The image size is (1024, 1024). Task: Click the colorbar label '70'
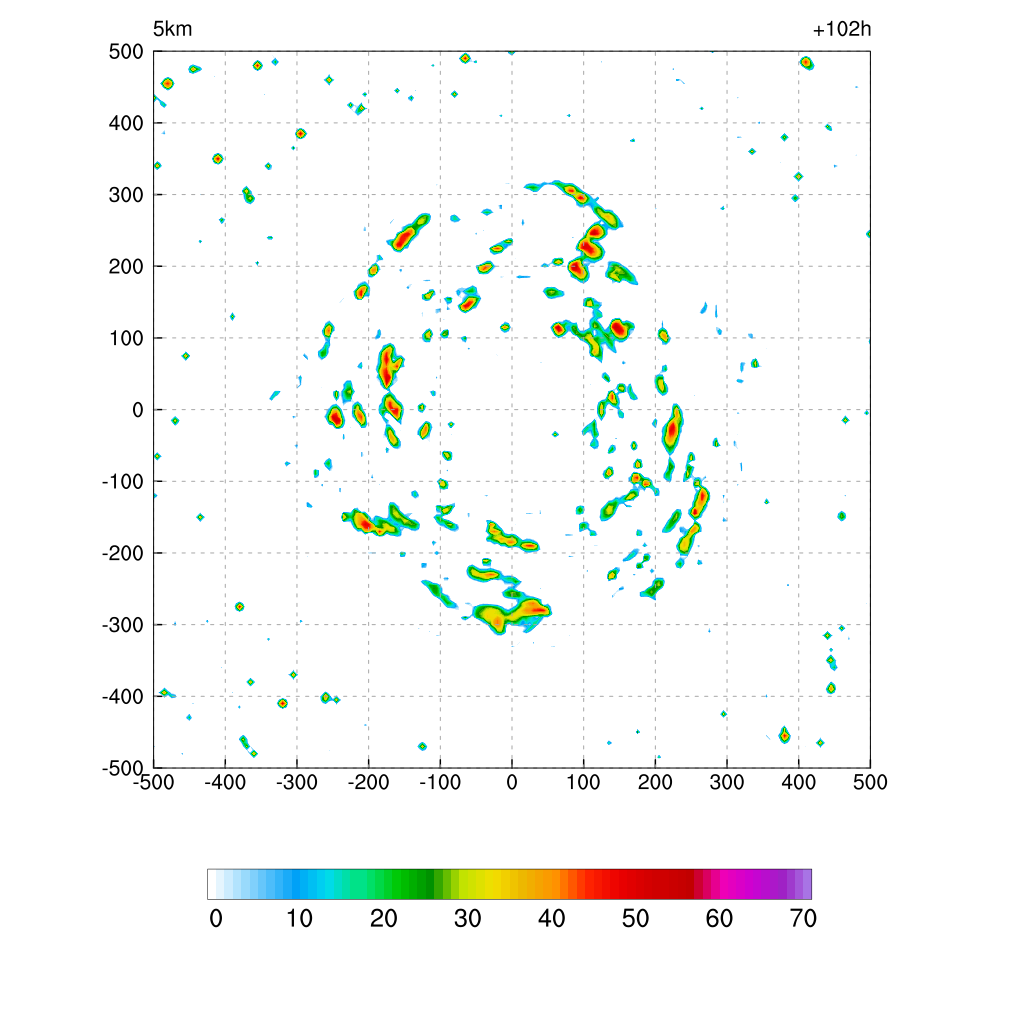click(x=803, y=919)
